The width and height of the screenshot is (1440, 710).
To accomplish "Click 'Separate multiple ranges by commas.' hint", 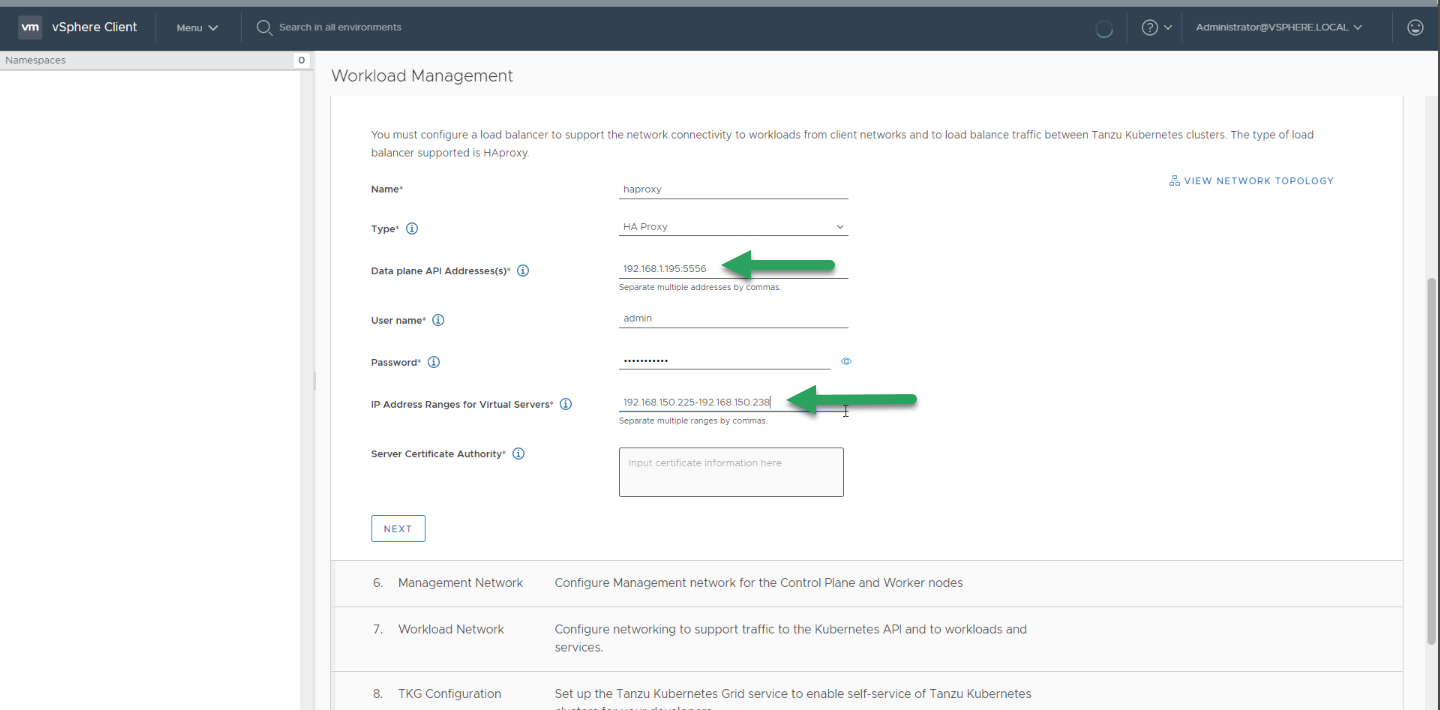I will point(693,421).
